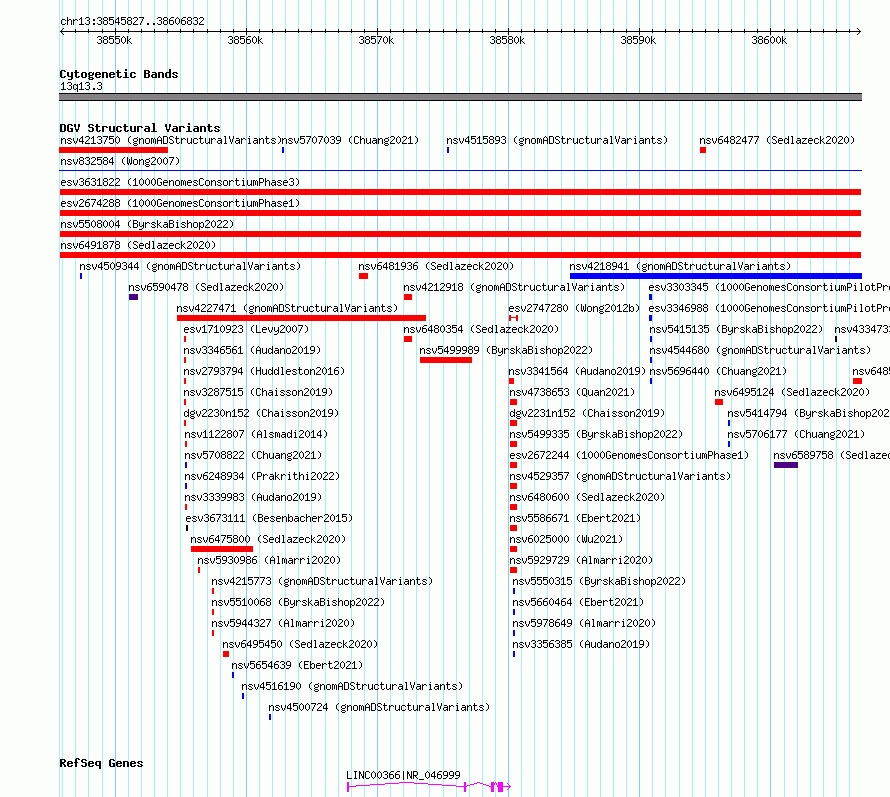
Task: Select nsv5415135 (ByrskaBishop2022) label
Action: tap(736, 329)
